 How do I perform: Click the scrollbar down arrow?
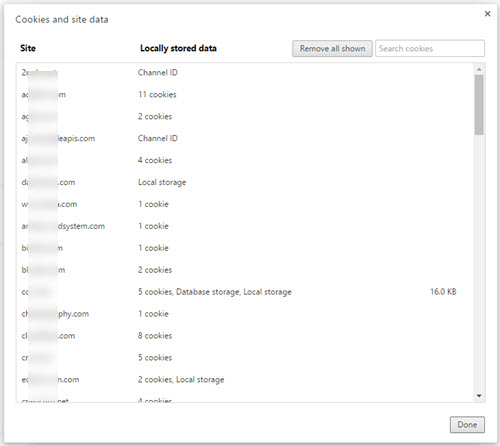[x=479, y=396]
